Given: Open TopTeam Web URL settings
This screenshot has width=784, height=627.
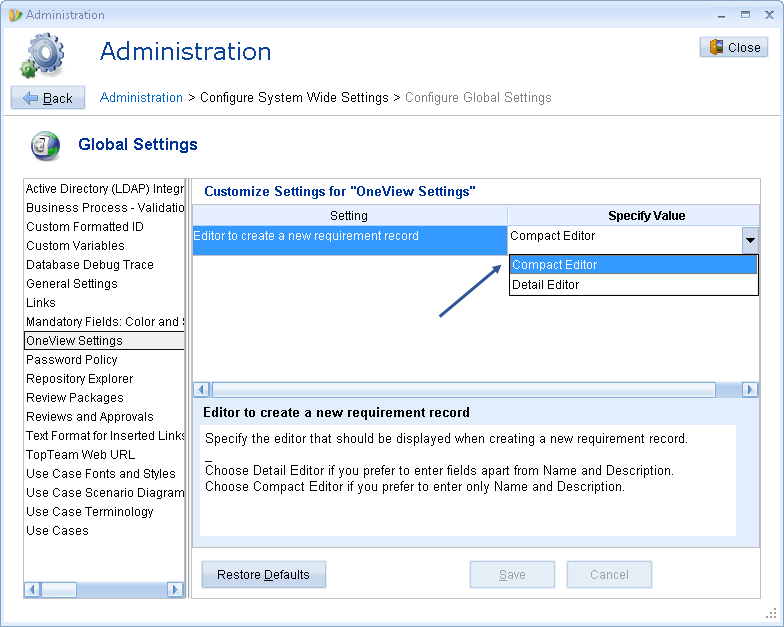Looking at the screenshot, I should coord(104,454).
